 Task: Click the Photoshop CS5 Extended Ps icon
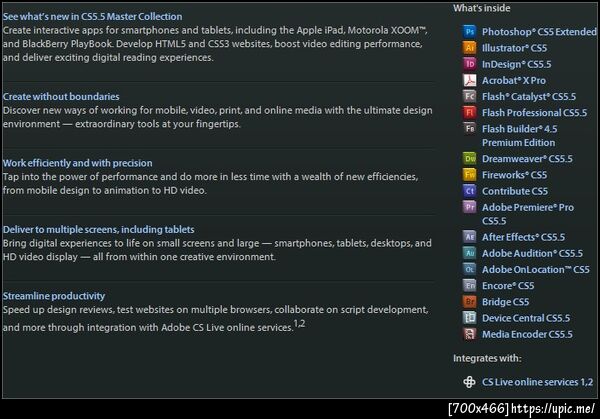click(x=470, y=31)
